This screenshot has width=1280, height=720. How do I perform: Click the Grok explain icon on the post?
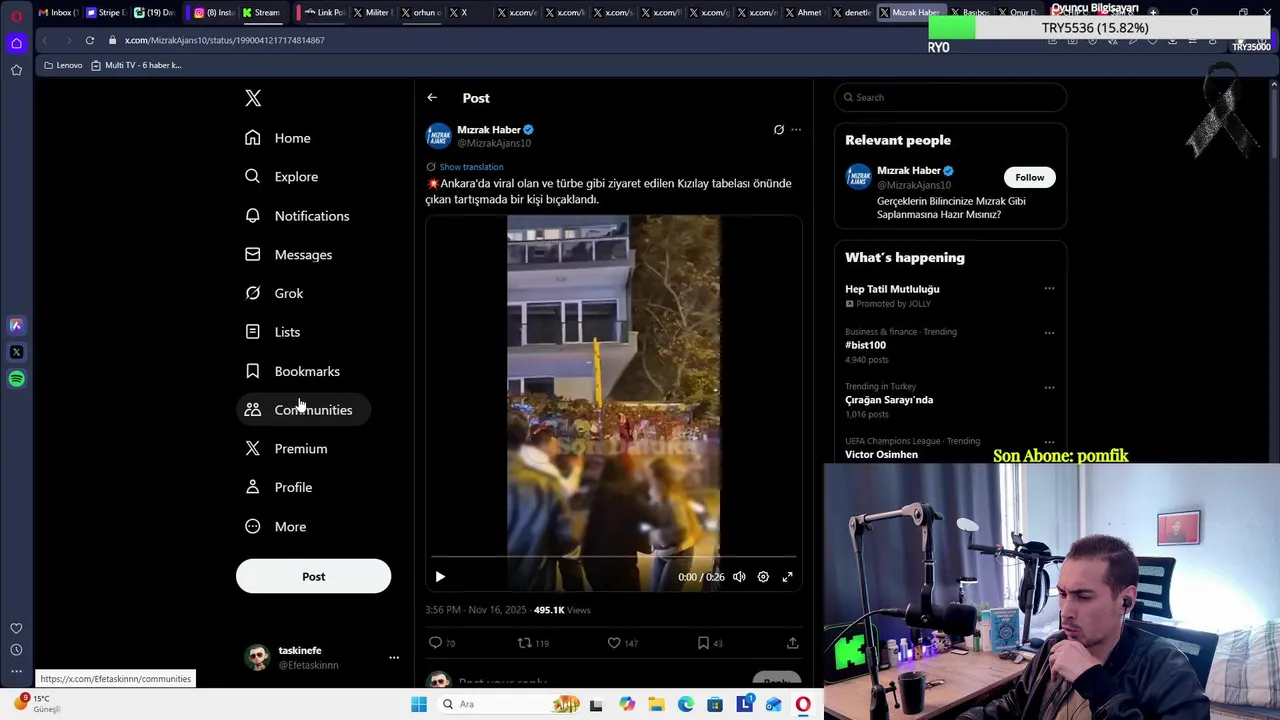778,129
